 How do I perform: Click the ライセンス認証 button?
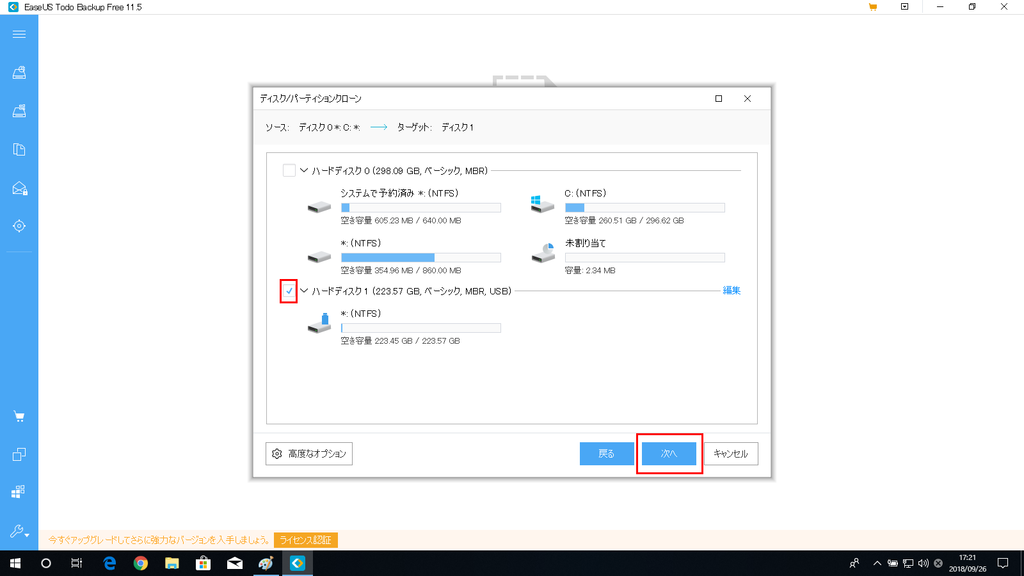(306, 540)
